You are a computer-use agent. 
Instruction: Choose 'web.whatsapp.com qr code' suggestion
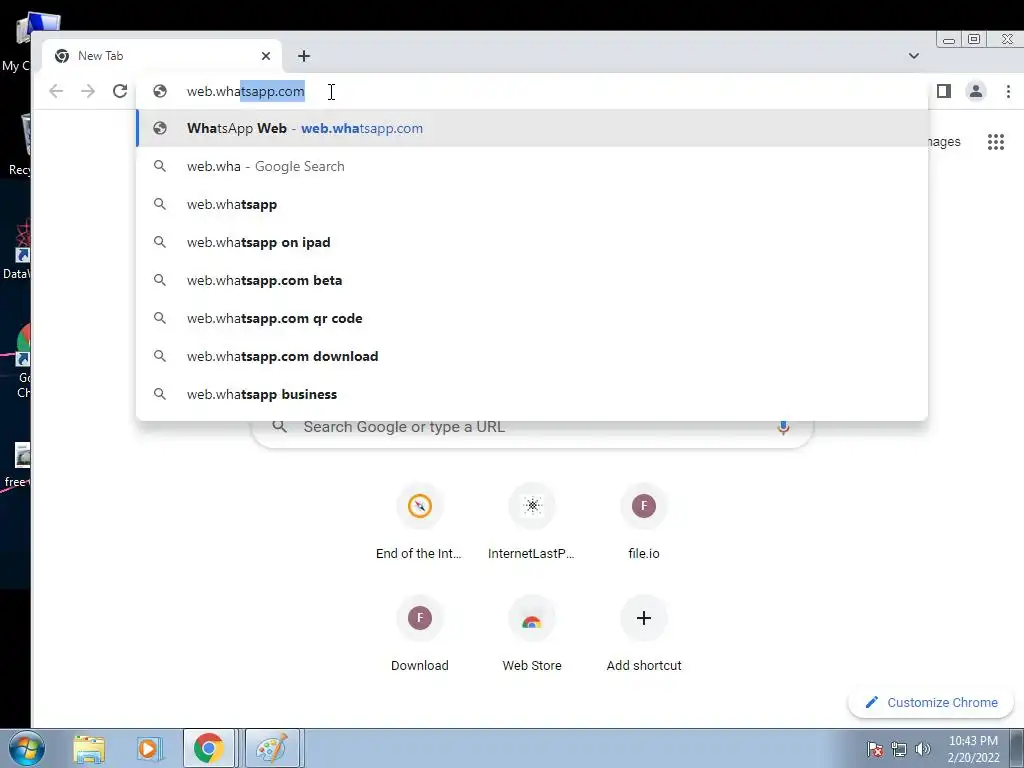pyautogui.click(x=532, y=318)
